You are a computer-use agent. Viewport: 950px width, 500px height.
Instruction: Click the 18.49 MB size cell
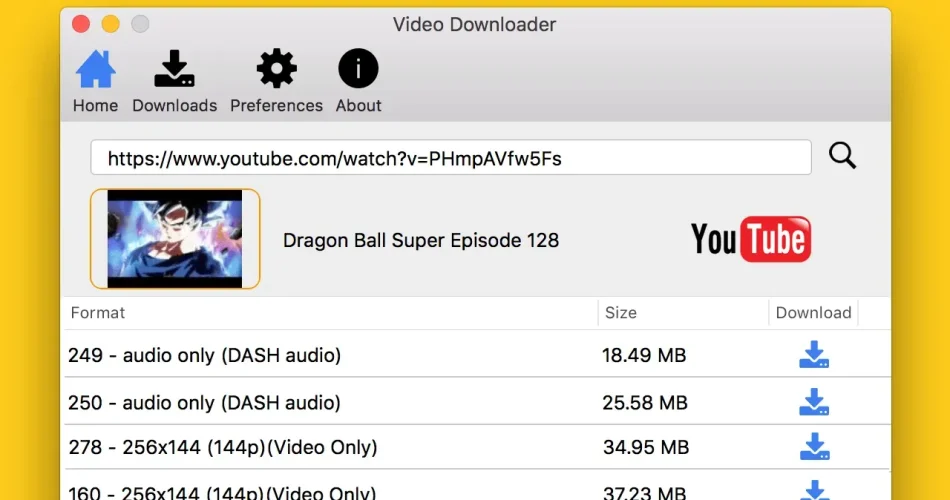tap(644, 355)
